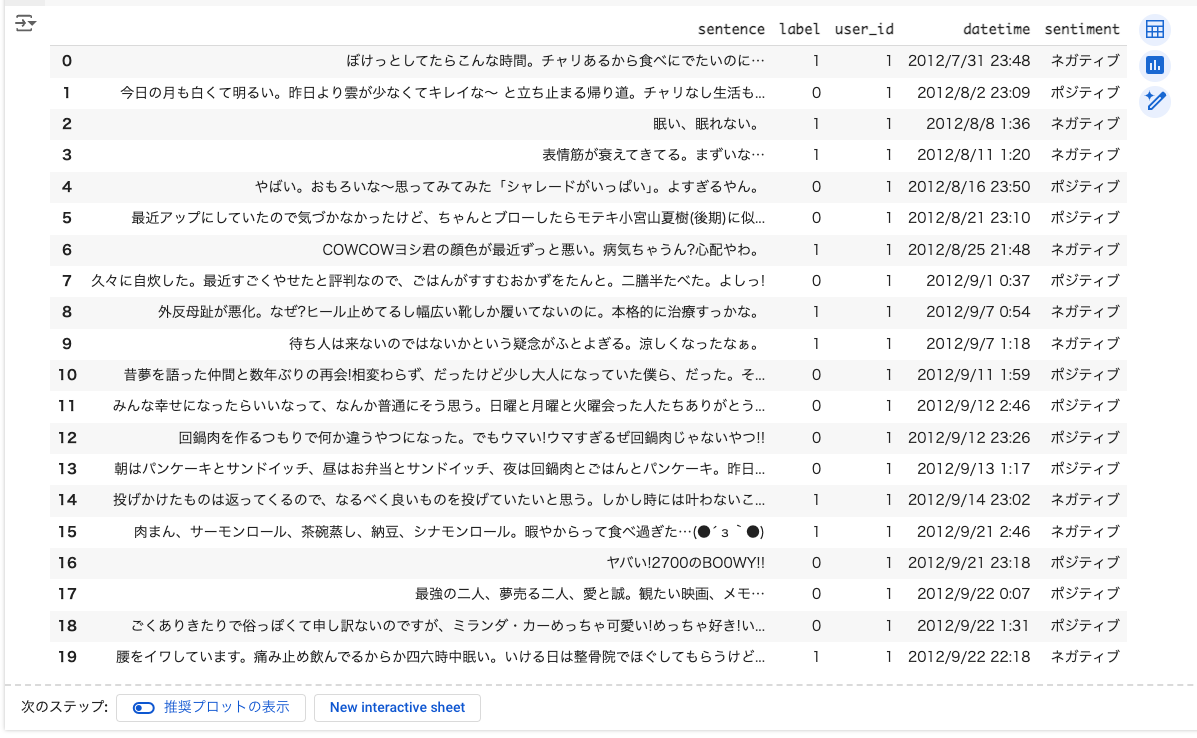
Task: Click the sentence starting やばい。おもろいな
Action: tap(509, 187)
